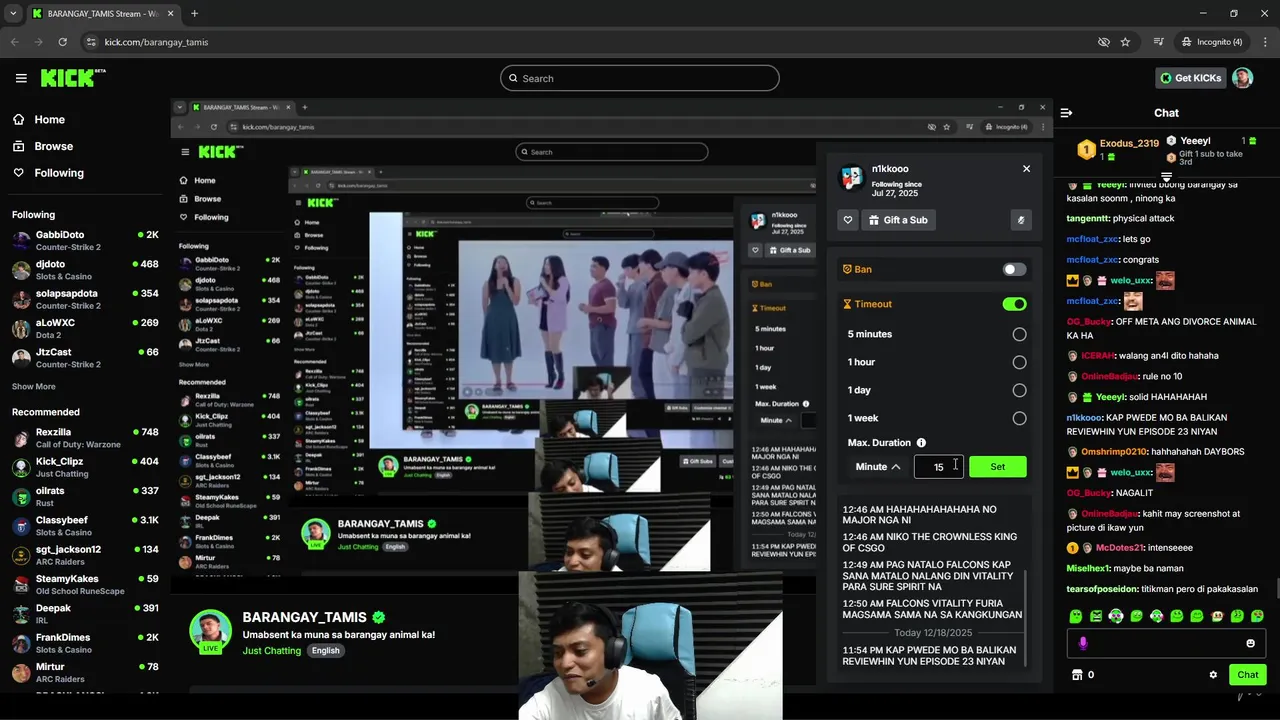Click the BARANGAY_TAMIS channel avatar with LIVE badge
Viewport: 1280px width, 720px height.
pyautogui.click(x=210, y=631)
